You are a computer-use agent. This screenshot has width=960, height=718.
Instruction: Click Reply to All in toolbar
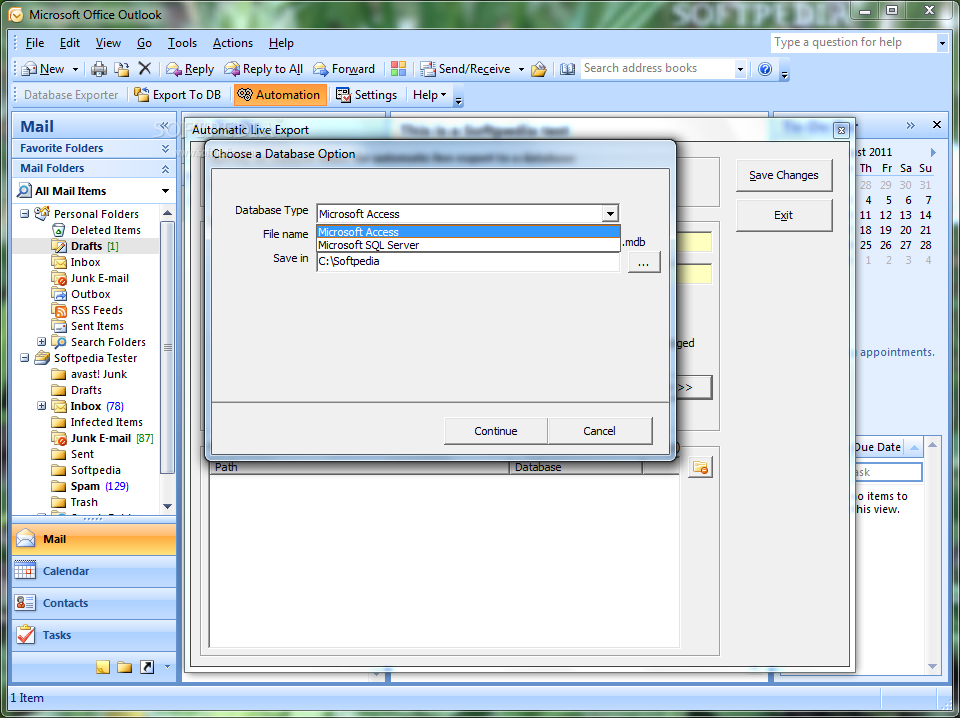pos(264,69)
